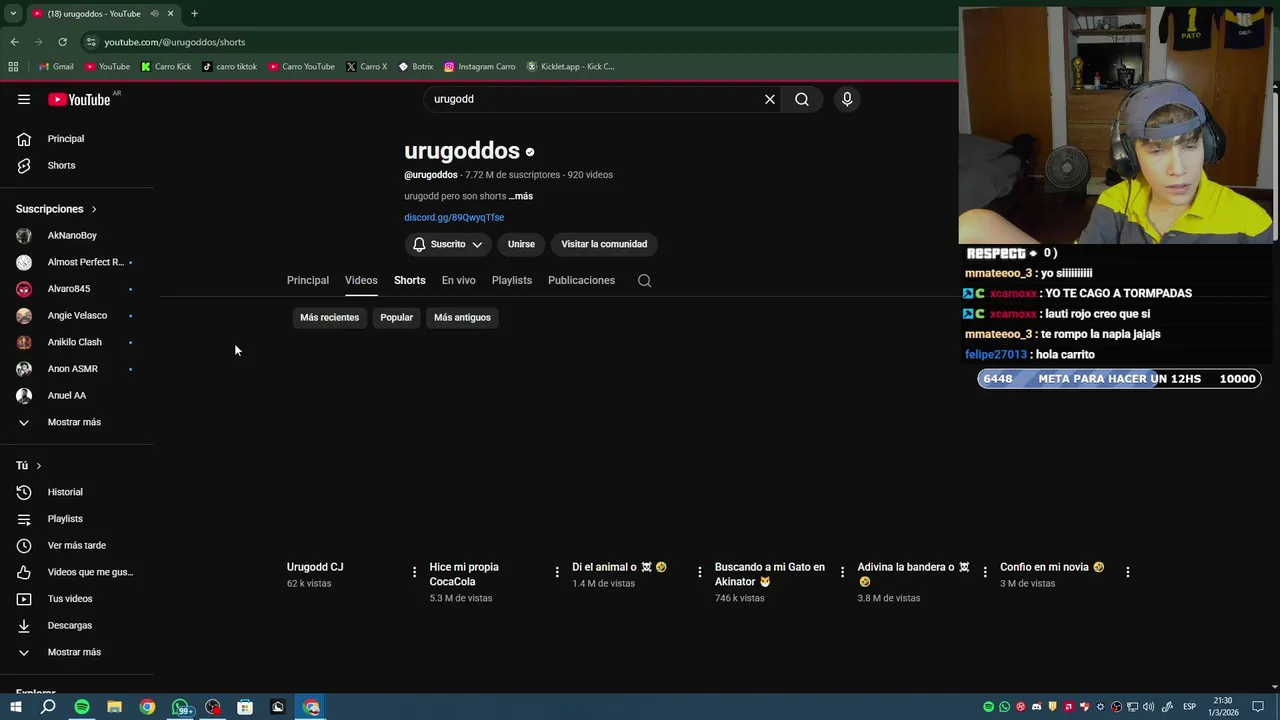Search within the channel using the magnifier
Image resolution: width=1280 pixels, height=720 pixels.
(x=644, y=280)
